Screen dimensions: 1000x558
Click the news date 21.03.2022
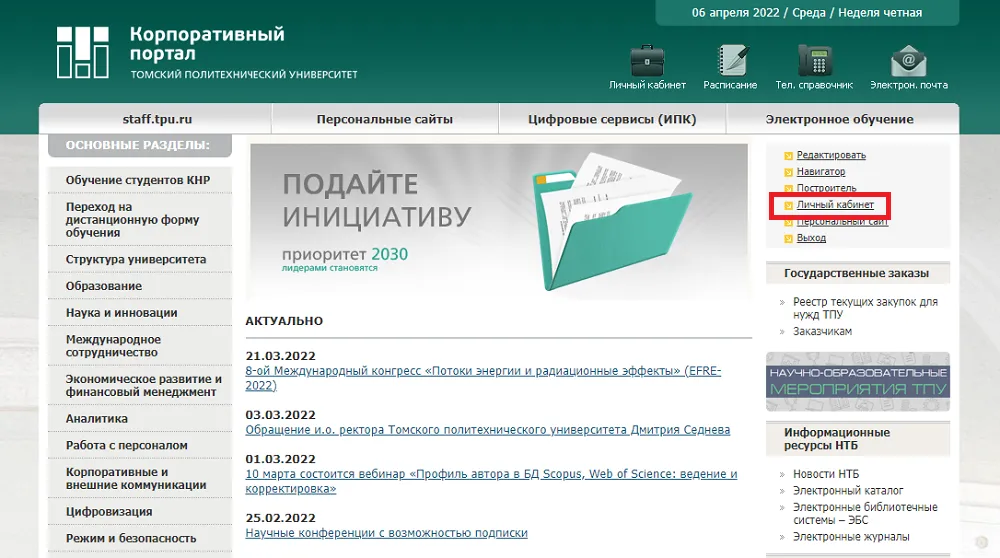tap(281, 356)
